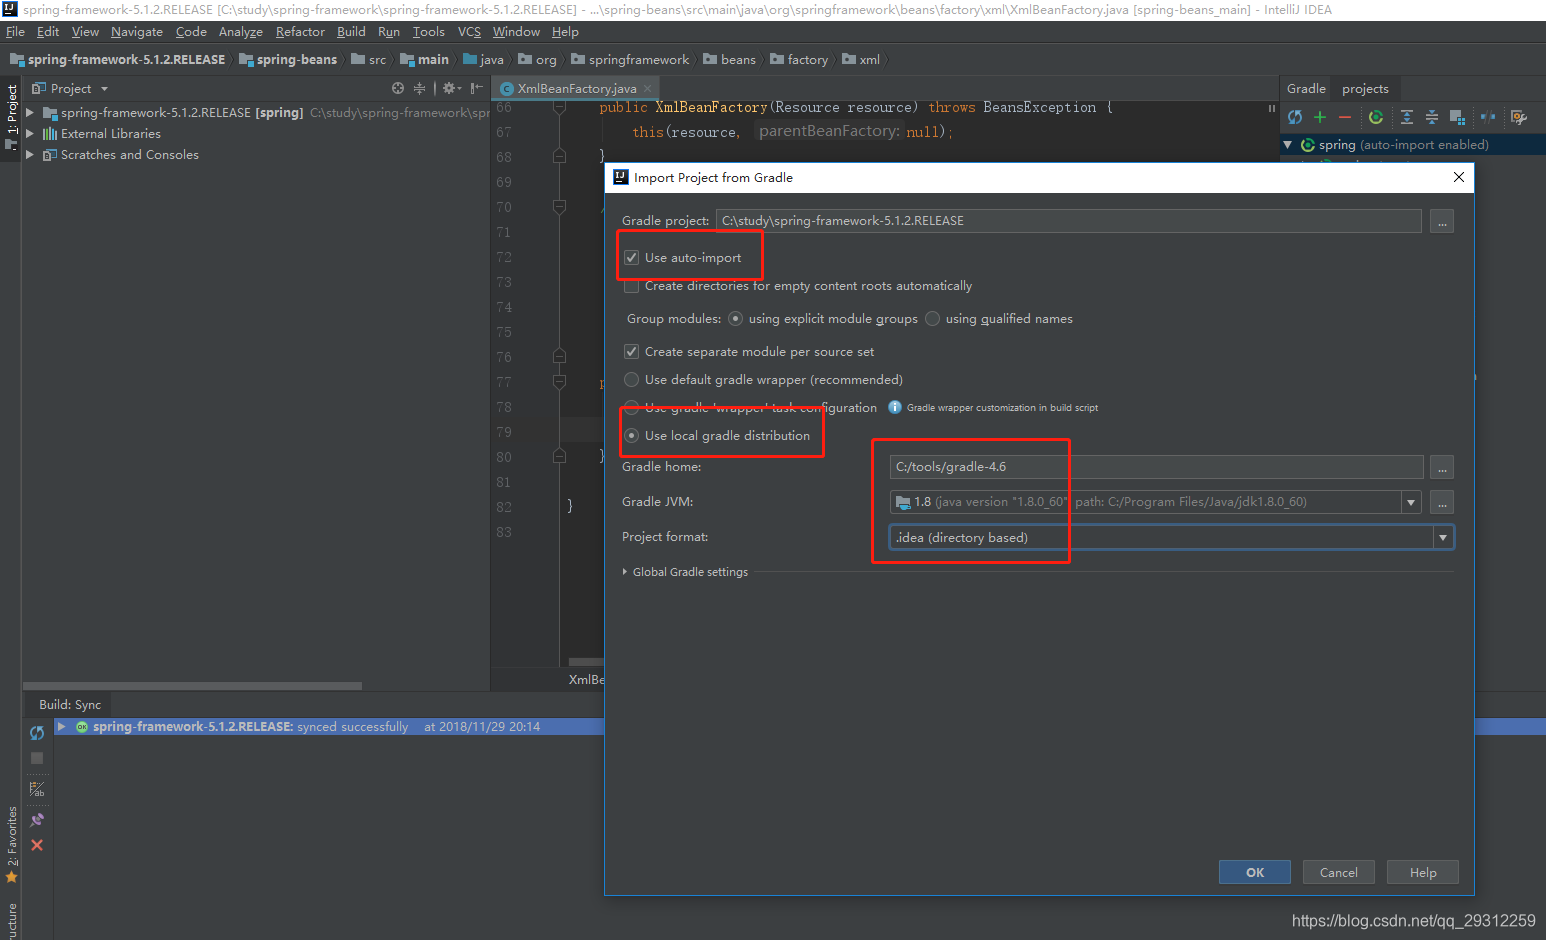Open the Project panel gear settings

pyautogui.click(x=450, y=88)
